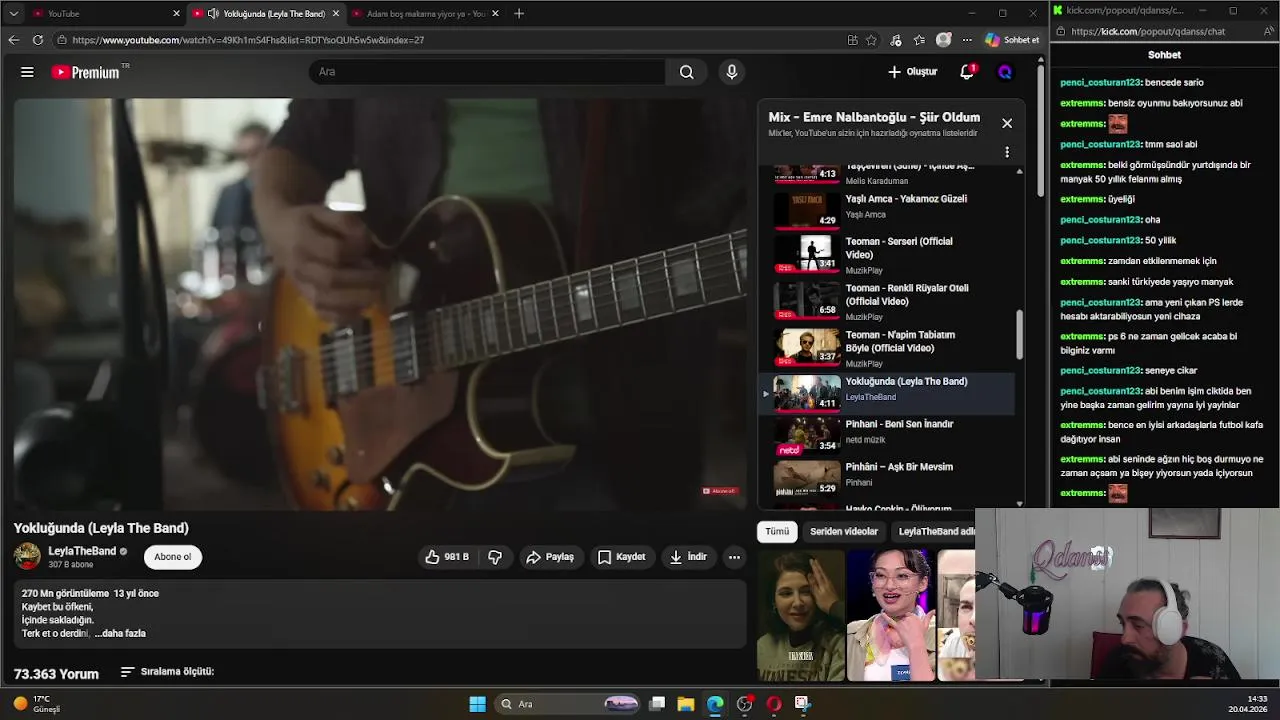Image resolution: width=1280 pixels, height=720 pixels.
Task: Open browser settings three-dot menu
Action: coord(967,40)
